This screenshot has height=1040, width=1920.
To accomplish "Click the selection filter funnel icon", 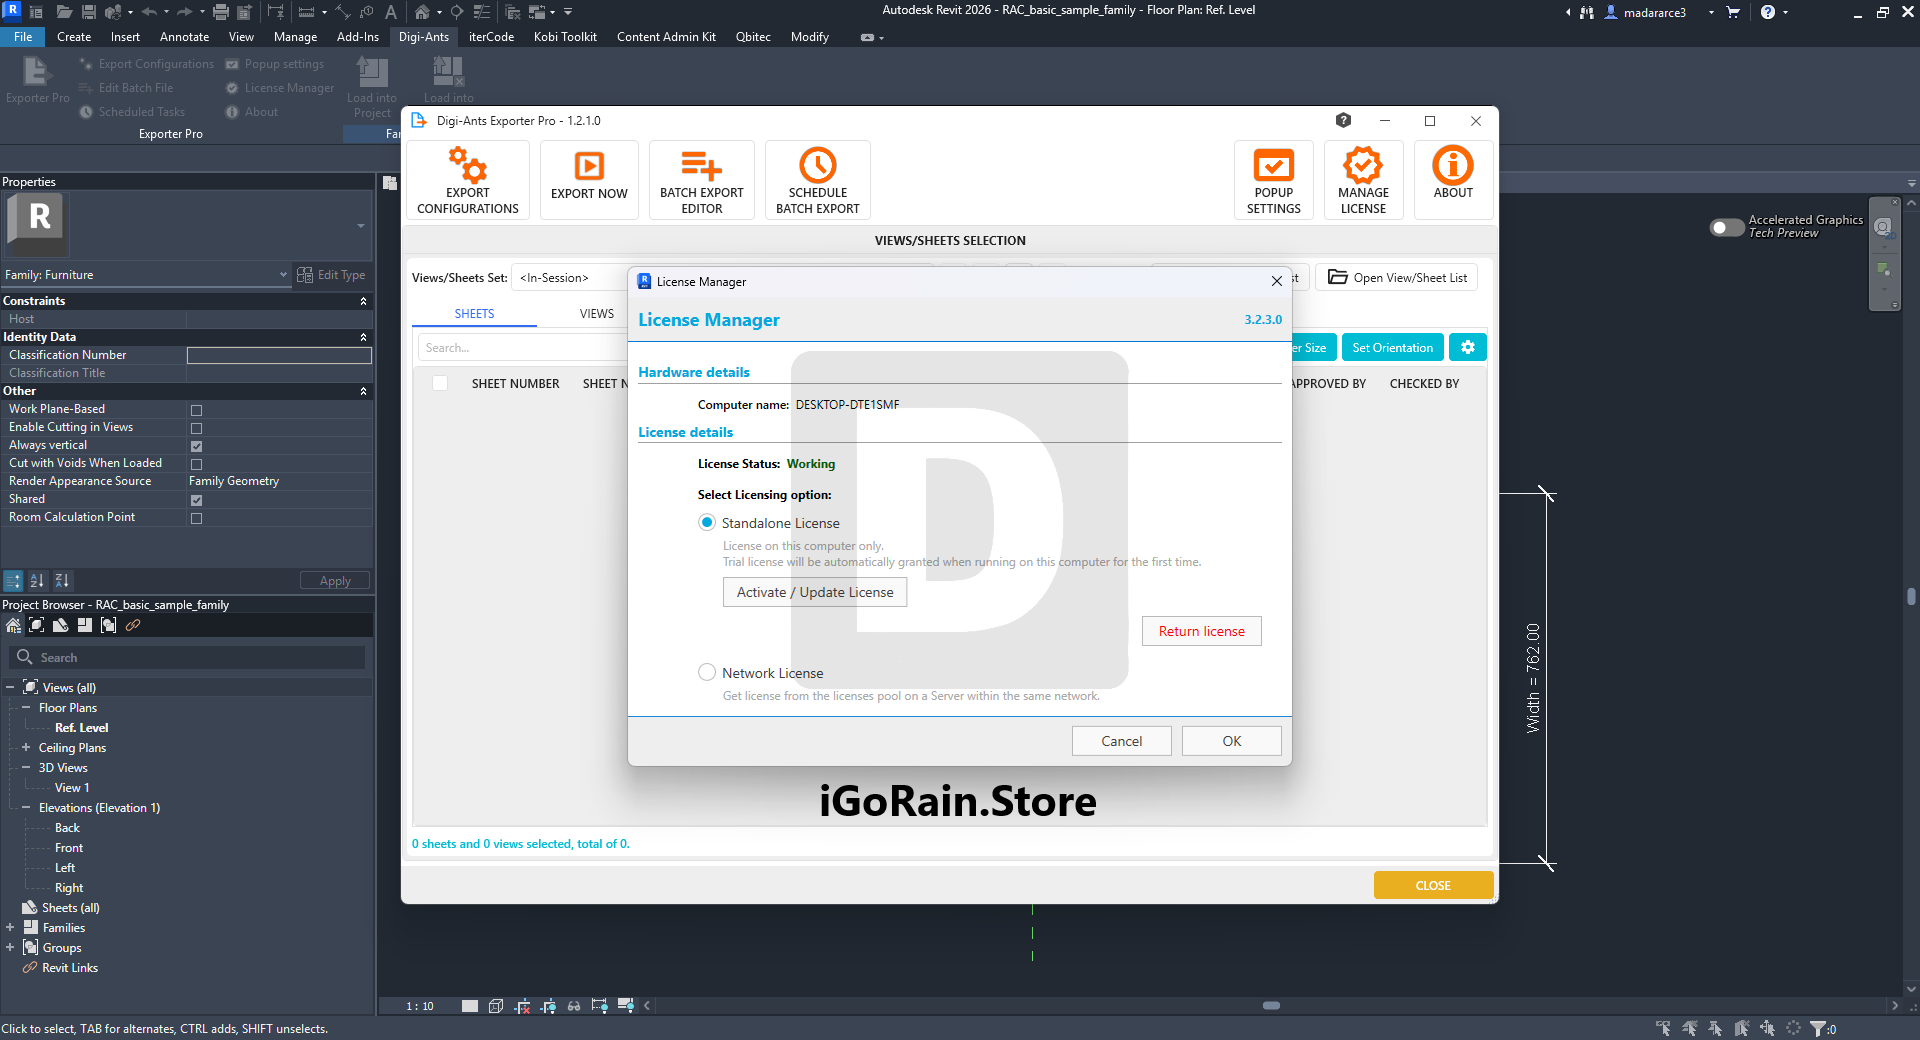I will tap(1818, 1028).
